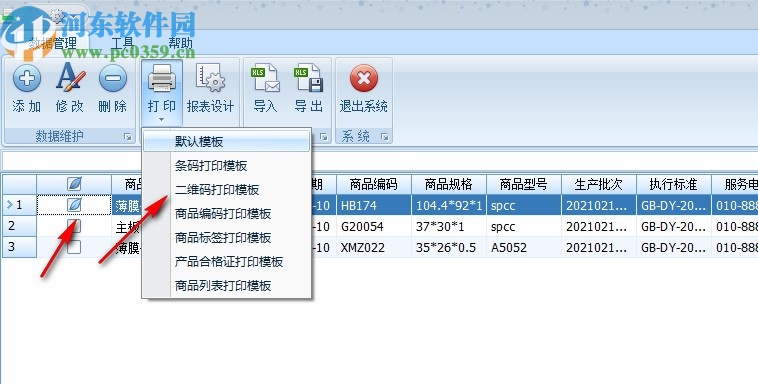Click the search input field above table
The height and width of the screenshot is (384, 758).
pos(379,161)
